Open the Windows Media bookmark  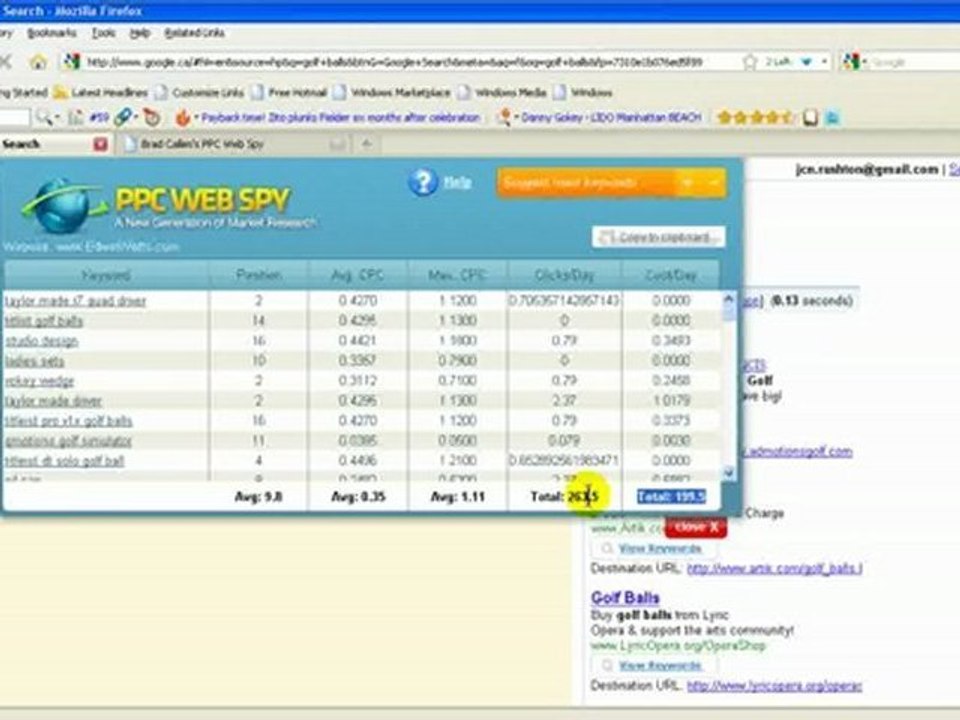(502, 92)
